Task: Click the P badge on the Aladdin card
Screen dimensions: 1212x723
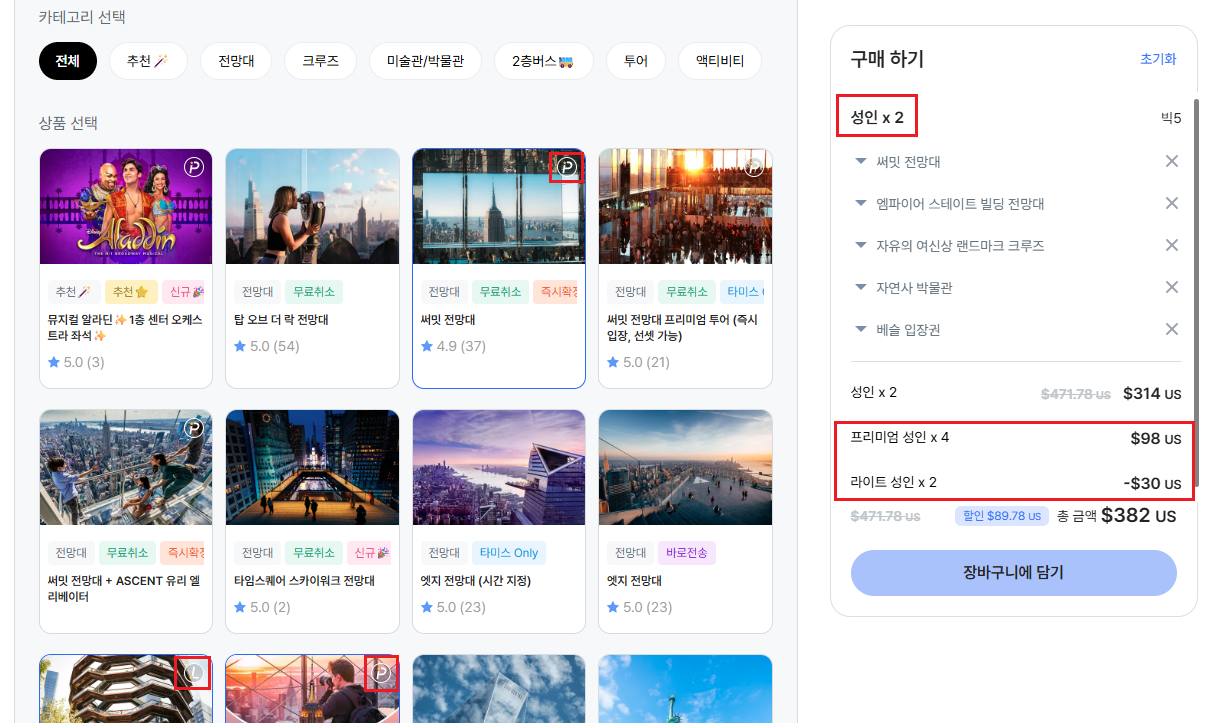Action: click(194, 167)
